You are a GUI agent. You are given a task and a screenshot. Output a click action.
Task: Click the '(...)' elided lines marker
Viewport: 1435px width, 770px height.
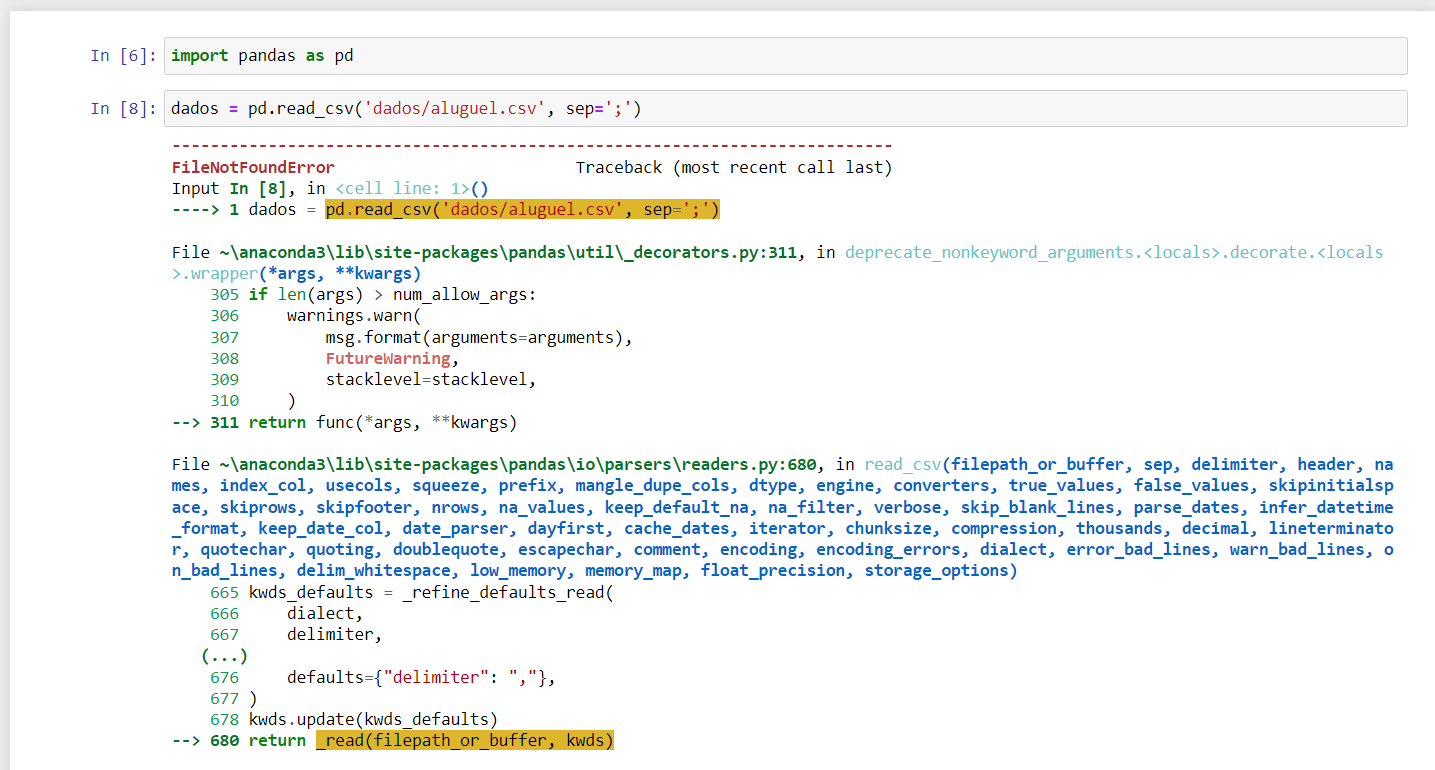tap(224, 656)
